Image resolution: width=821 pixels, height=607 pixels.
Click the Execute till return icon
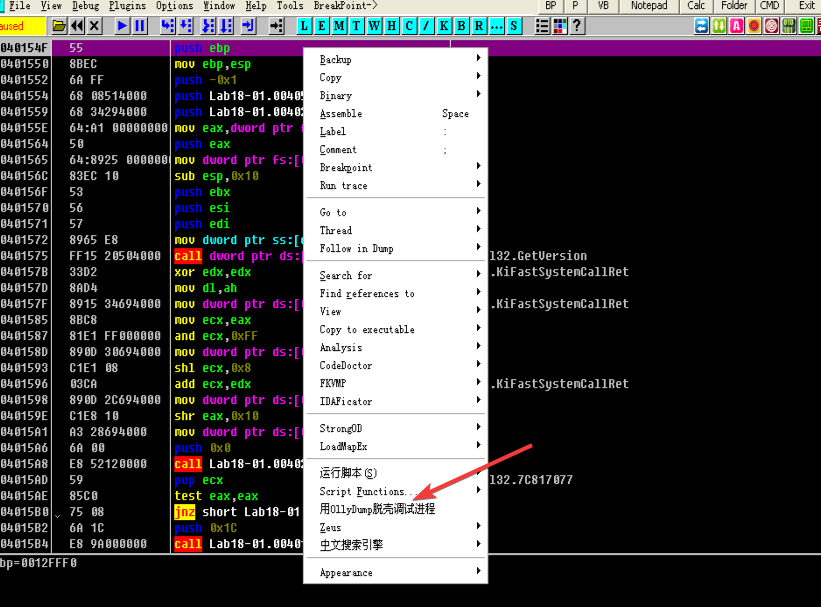pyautogui.click(x=249, y=26)
